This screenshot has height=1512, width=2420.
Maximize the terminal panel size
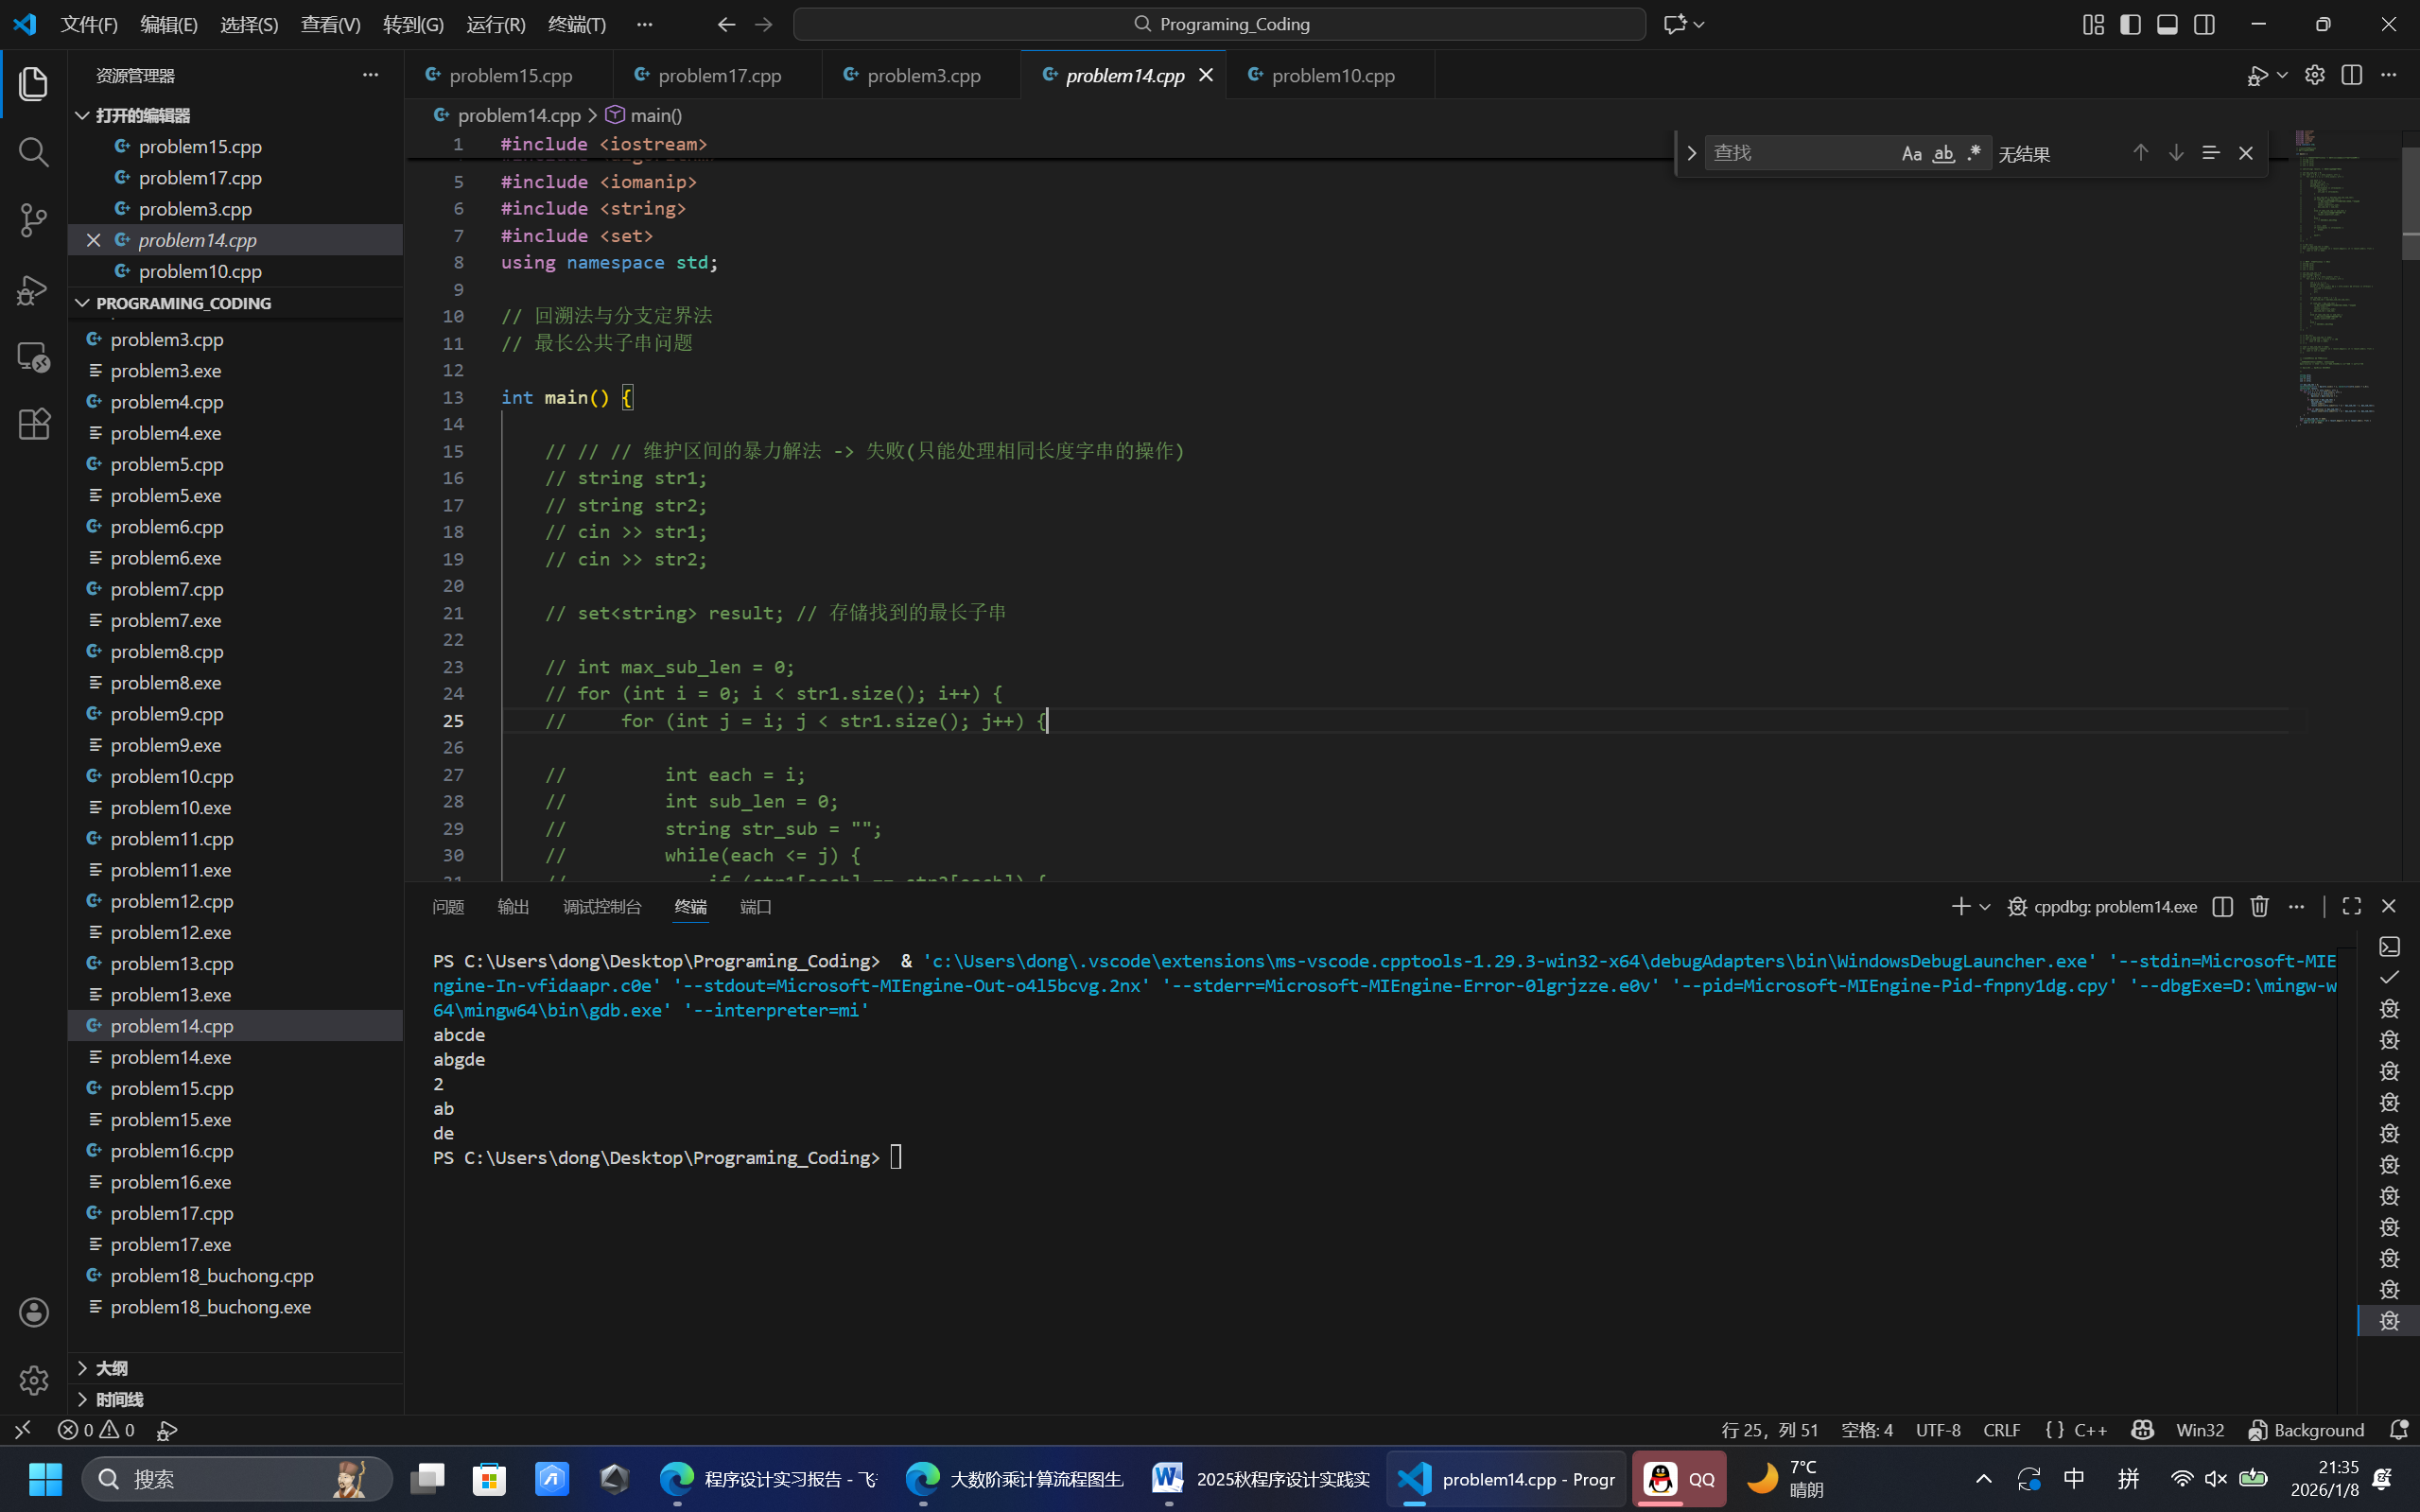(2351, 906)
